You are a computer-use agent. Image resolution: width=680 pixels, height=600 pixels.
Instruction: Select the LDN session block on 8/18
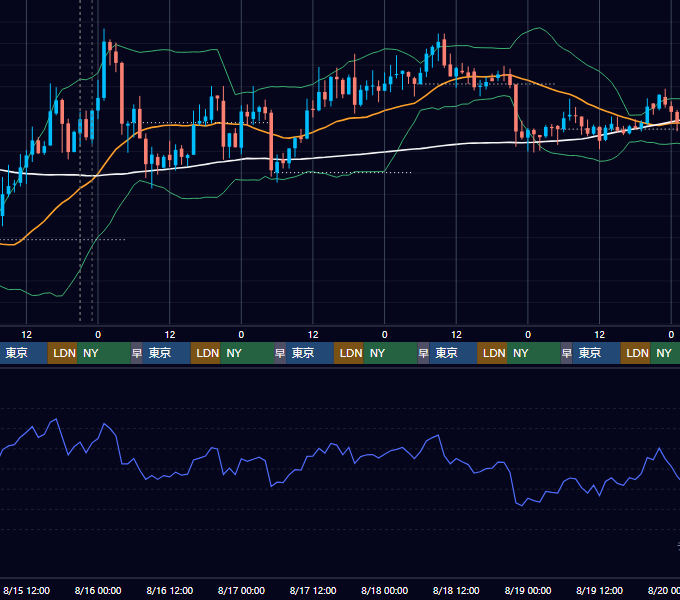(x=492, y=353)
